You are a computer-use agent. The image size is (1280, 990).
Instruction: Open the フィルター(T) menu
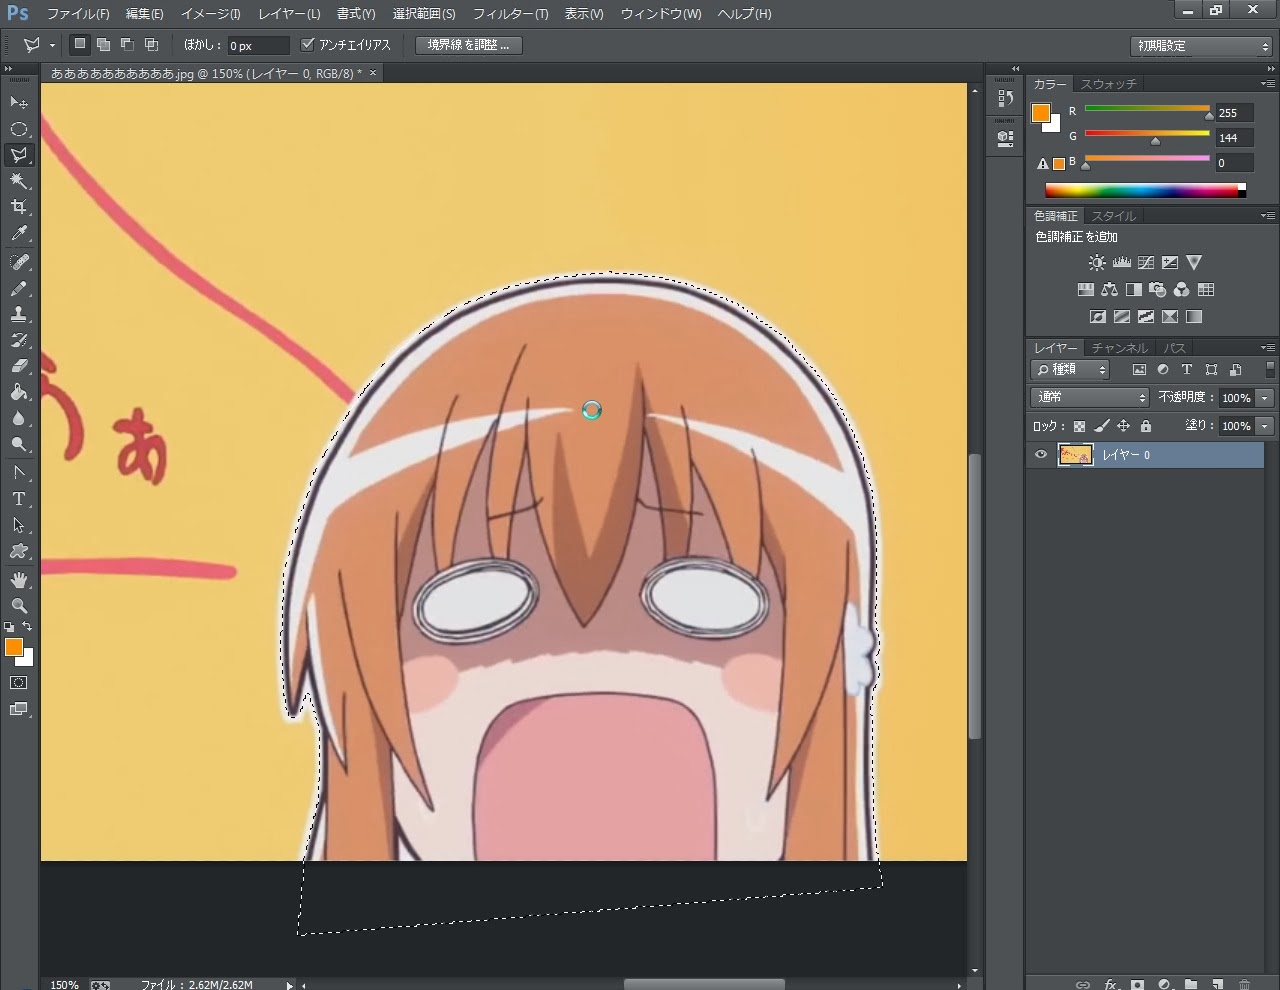510,14
